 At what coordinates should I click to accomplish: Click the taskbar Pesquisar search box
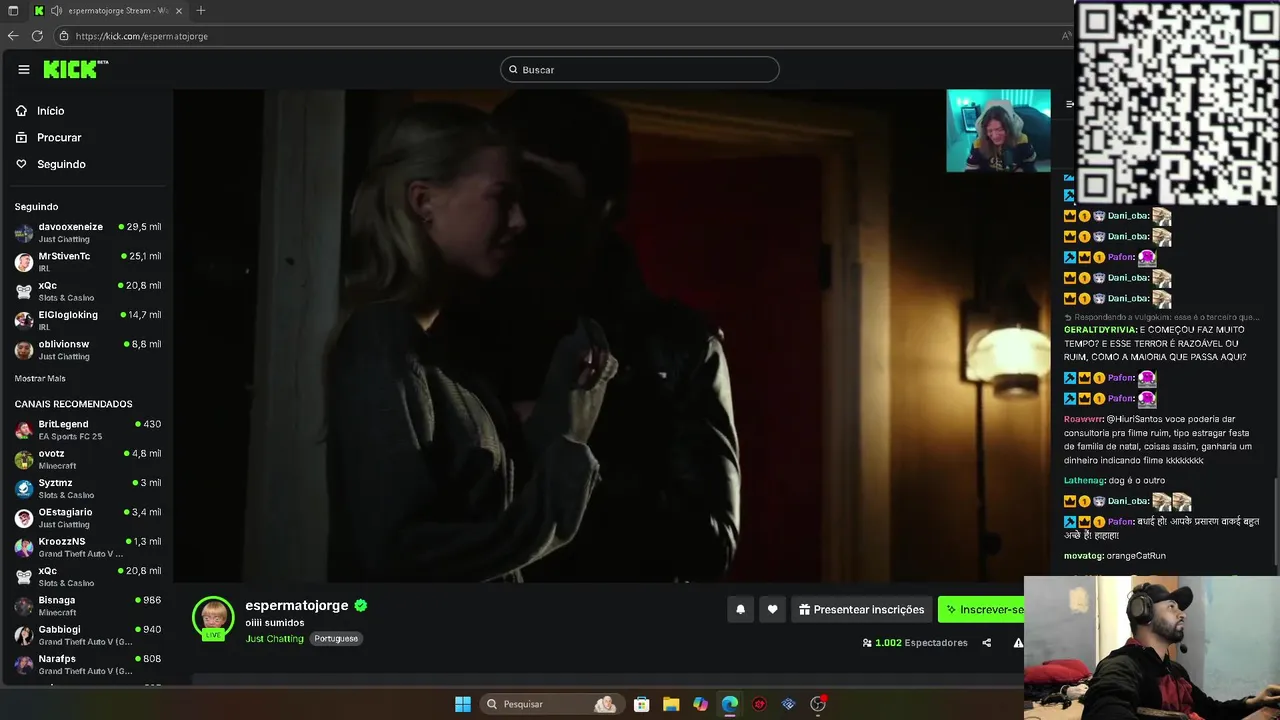pos(551,704)
